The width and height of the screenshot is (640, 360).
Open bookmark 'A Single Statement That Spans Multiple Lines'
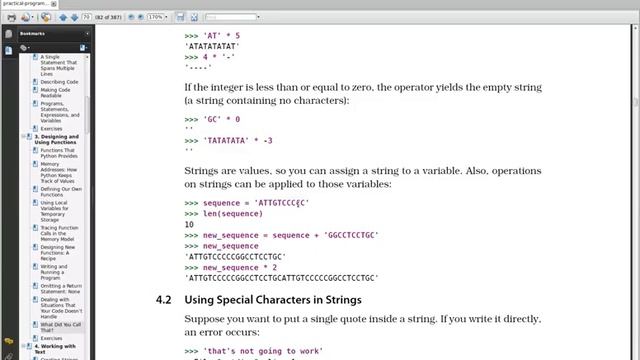pos(58,65)
